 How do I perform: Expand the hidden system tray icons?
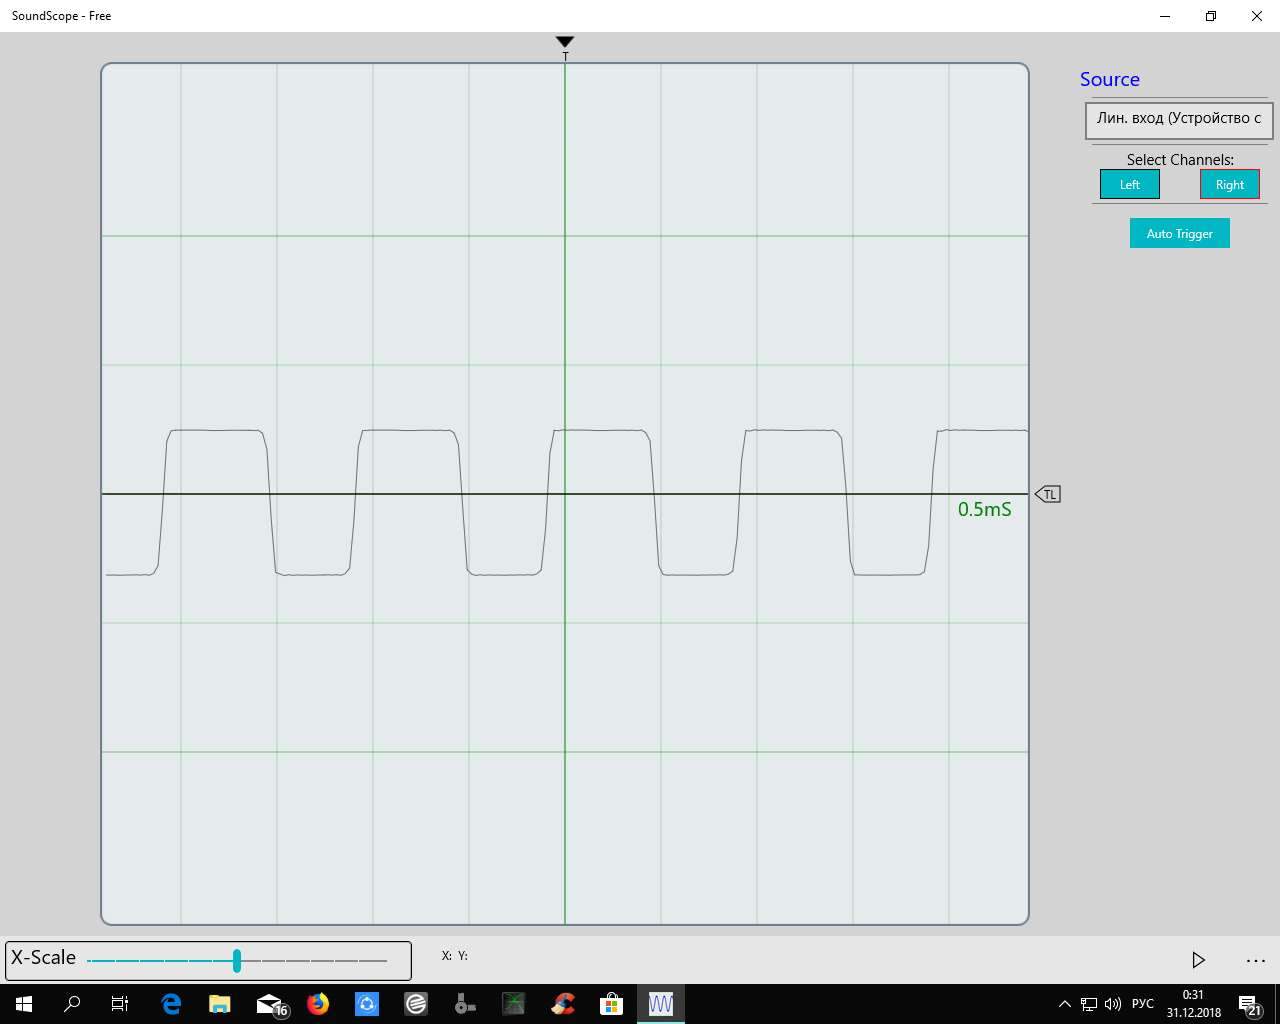[1064, 1004]
